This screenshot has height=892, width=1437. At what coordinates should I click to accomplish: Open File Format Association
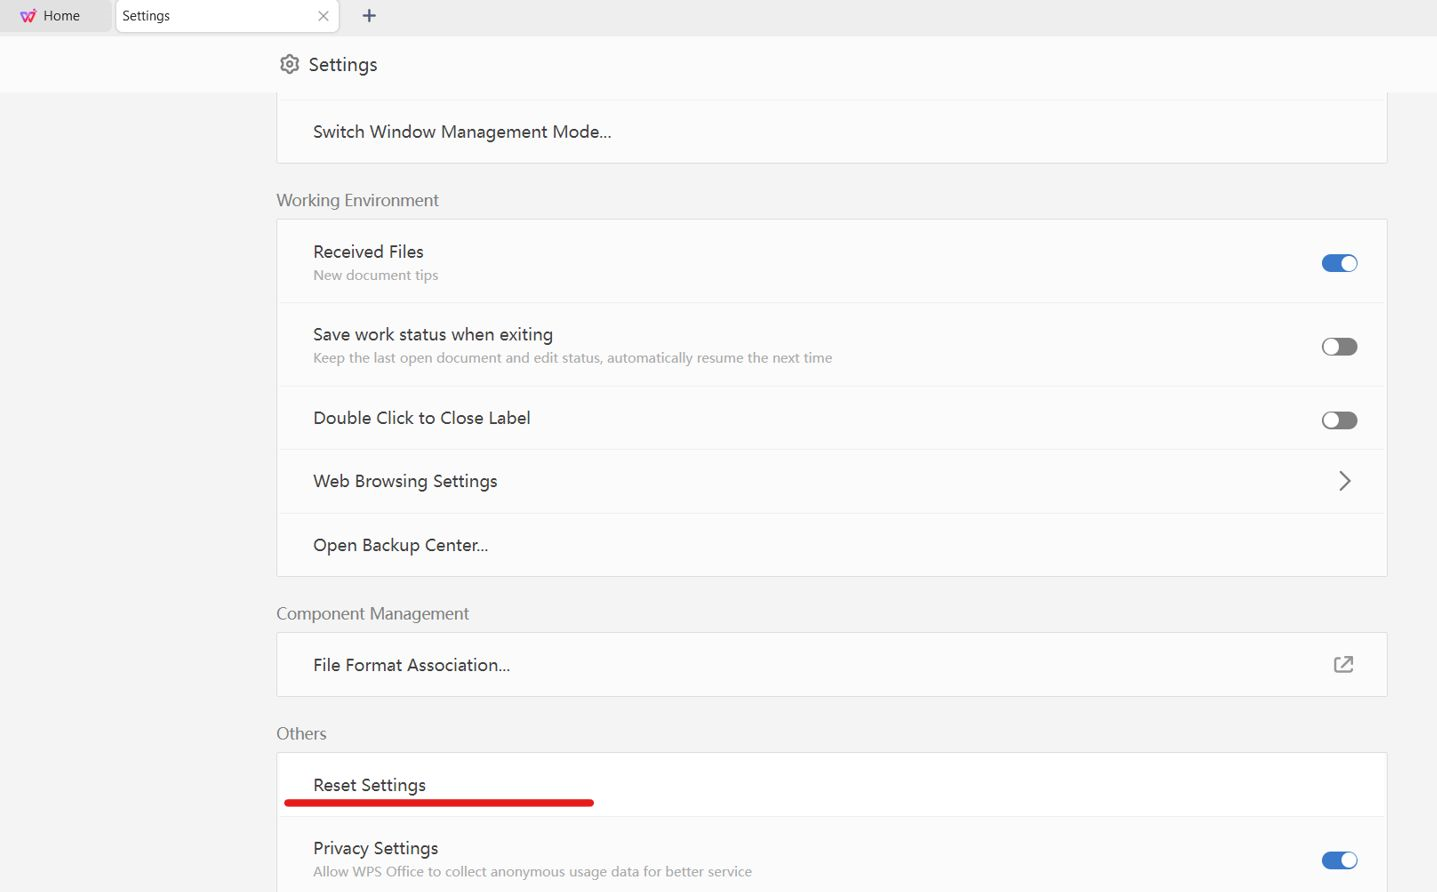click(x=411, y=664)
